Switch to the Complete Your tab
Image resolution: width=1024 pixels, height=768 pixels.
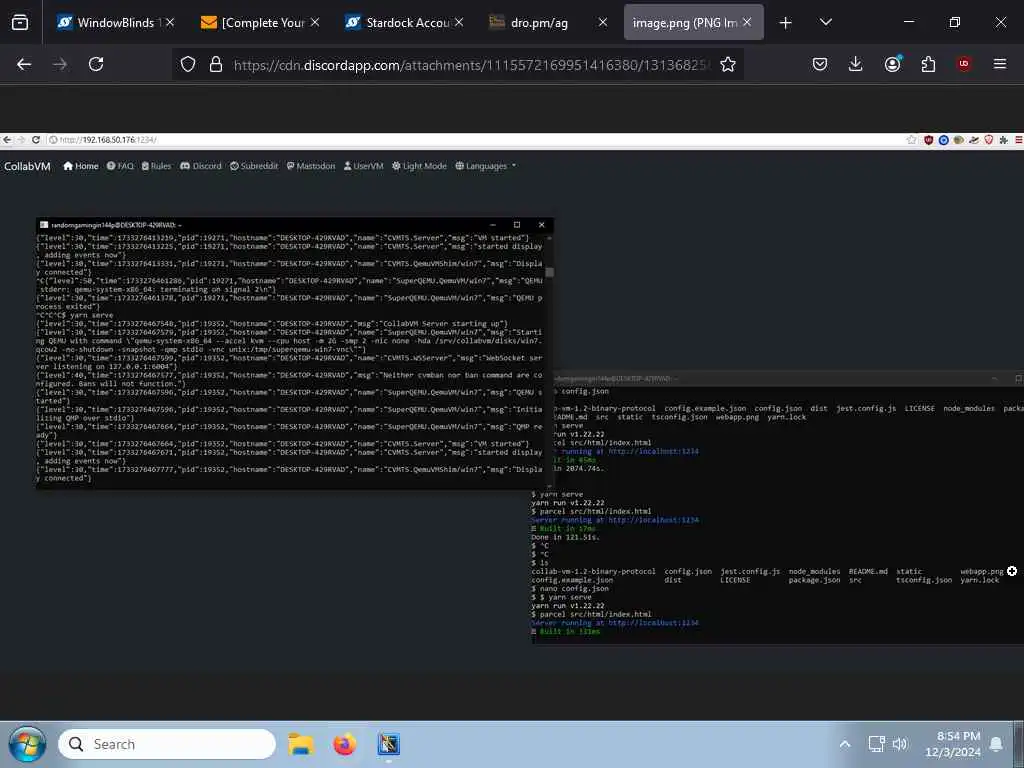[x=260, y=23]
